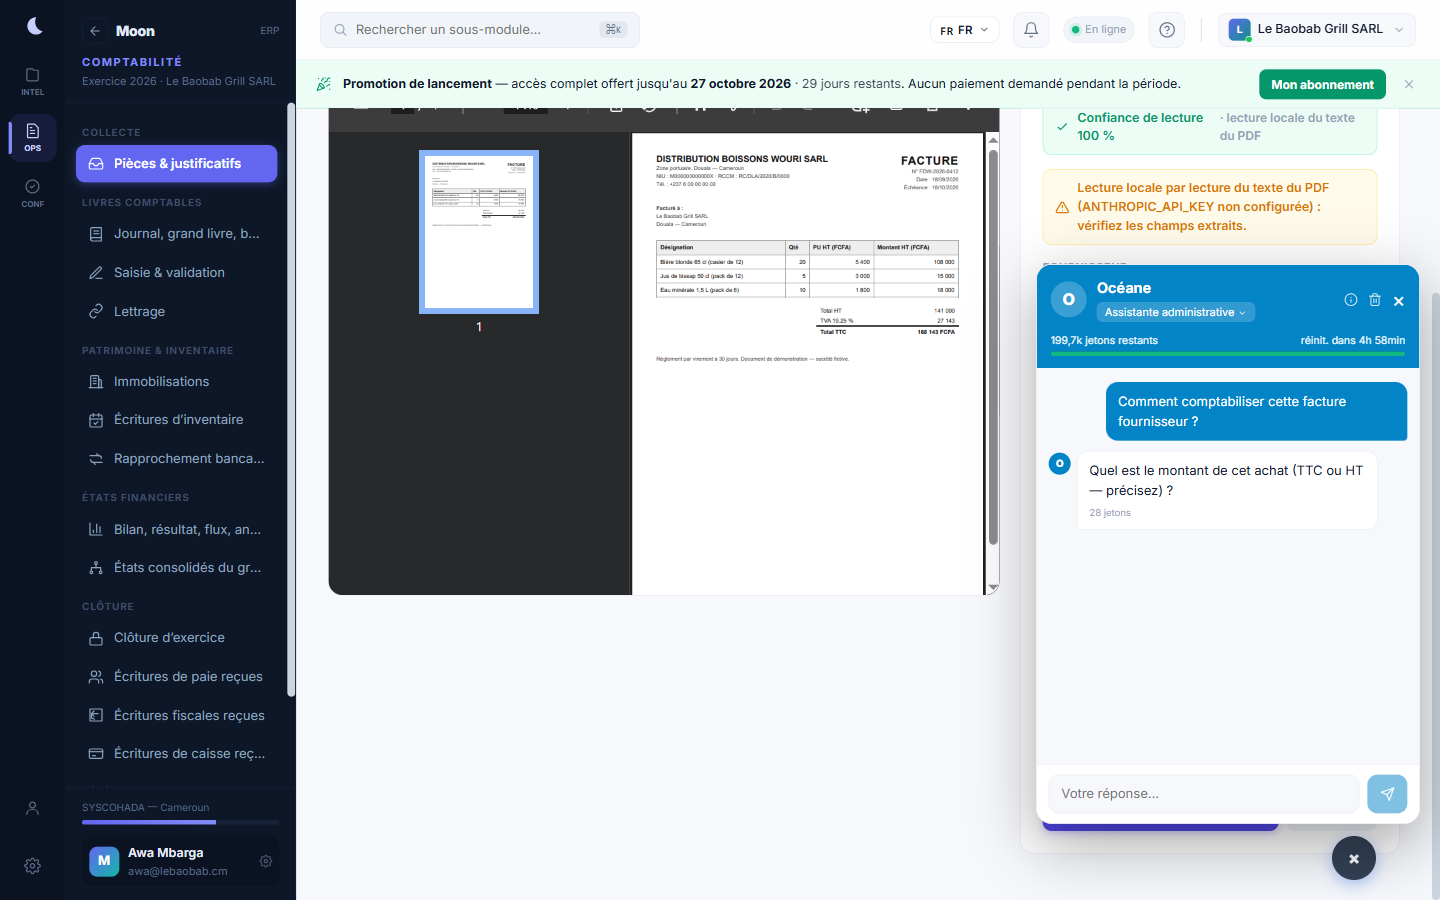Open the help question mark icon

pos(1167,30)
